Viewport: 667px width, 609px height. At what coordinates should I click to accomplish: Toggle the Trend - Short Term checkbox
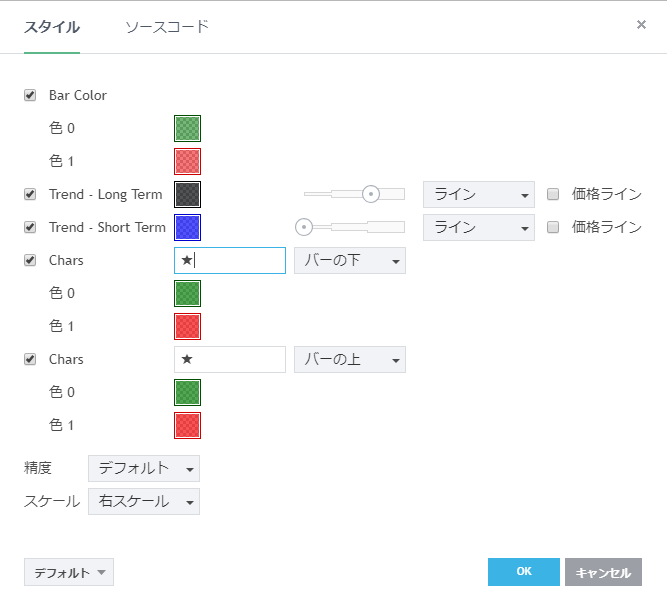[30, 227]
